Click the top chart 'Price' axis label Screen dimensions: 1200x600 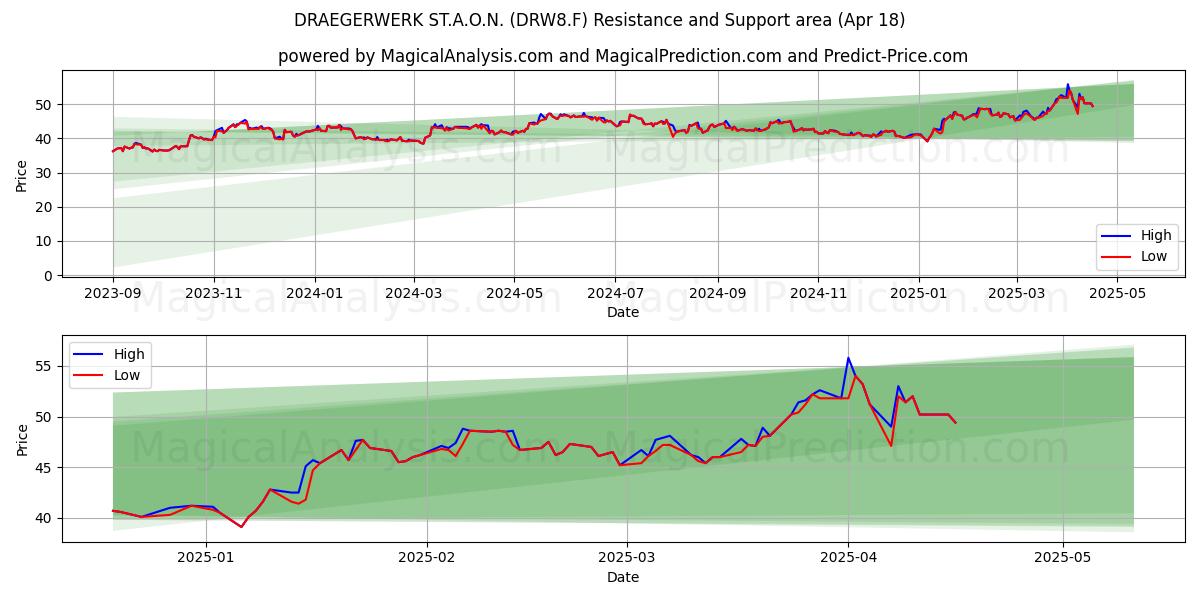tap(22, 174)
